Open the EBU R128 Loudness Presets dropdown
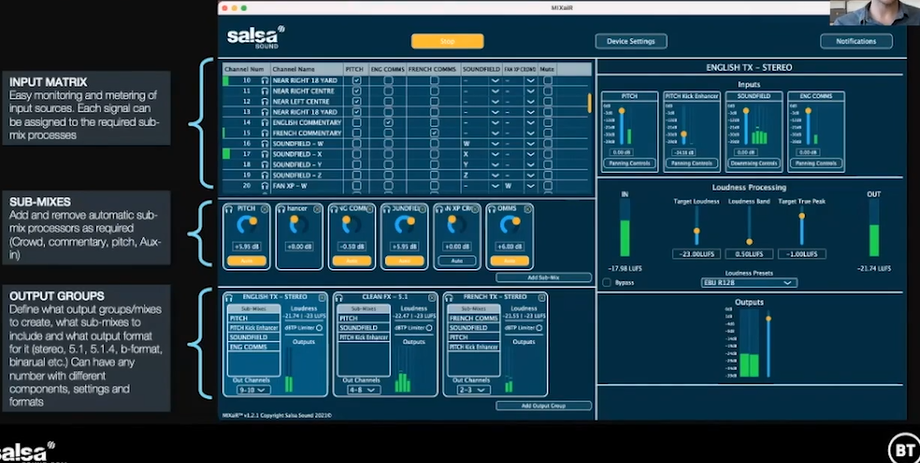Viewport: 920px width, 463px height. 749,283
